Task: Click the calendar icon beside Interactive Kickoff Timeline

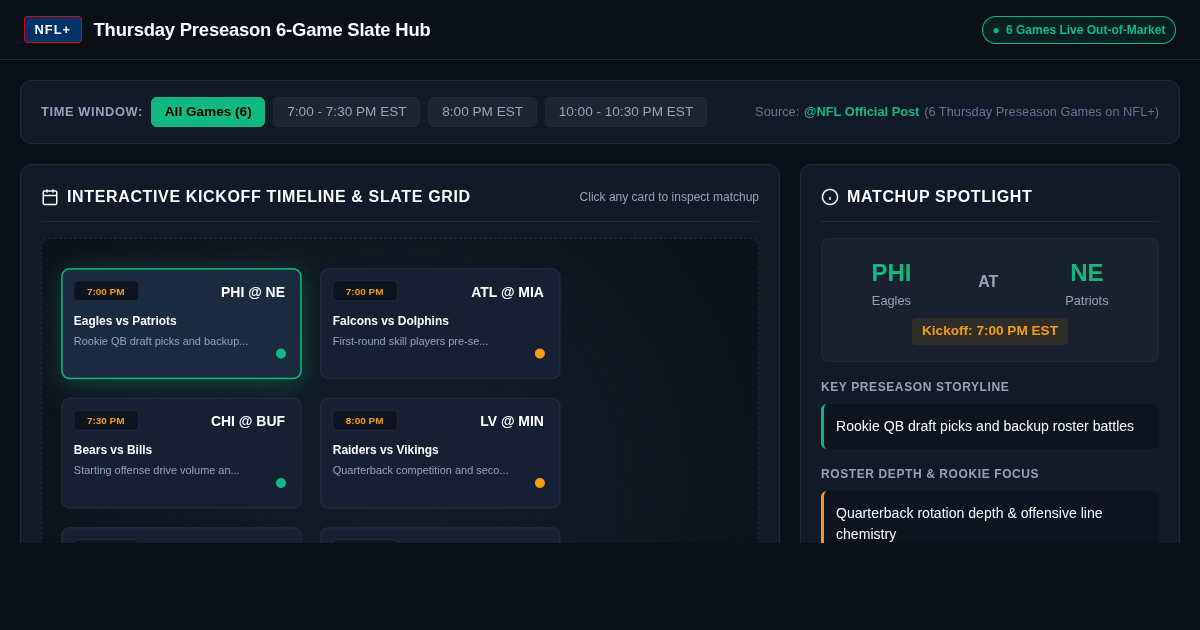Action: pyautogui.click(x=50, y=197)
